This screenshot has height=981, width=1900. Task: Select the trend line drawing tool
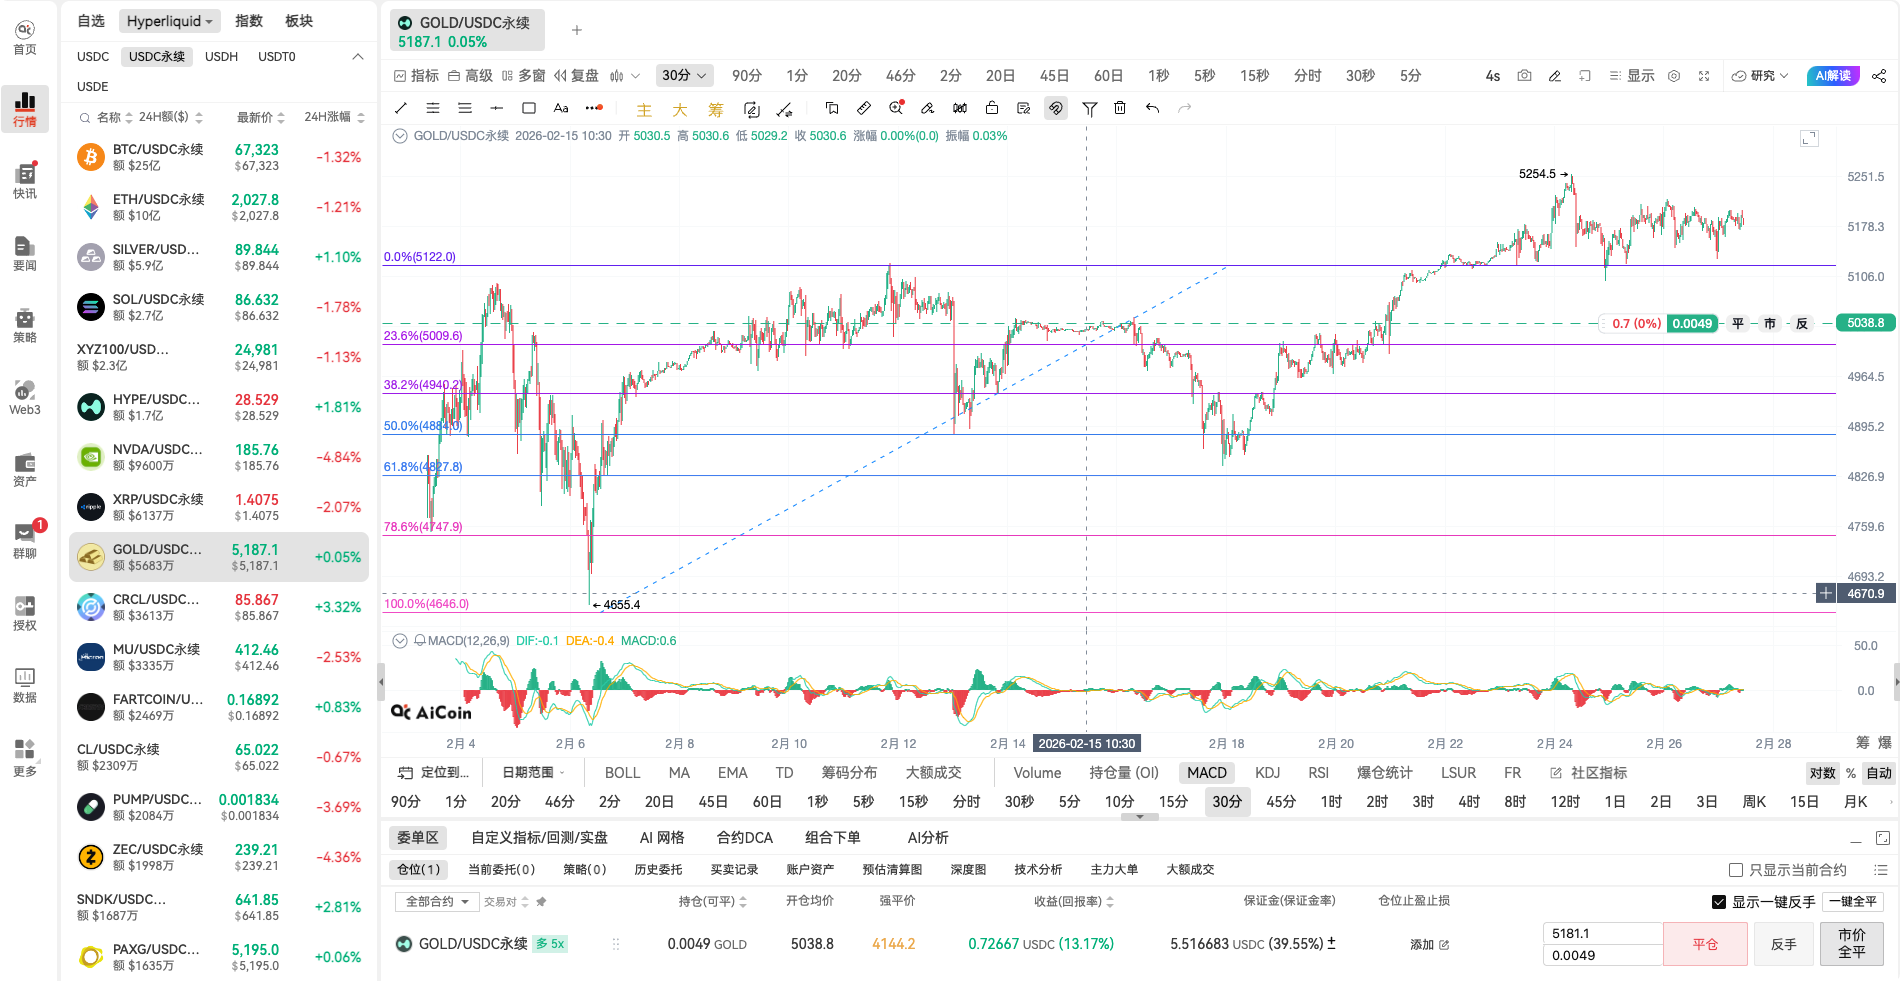(x=401, y=108)
